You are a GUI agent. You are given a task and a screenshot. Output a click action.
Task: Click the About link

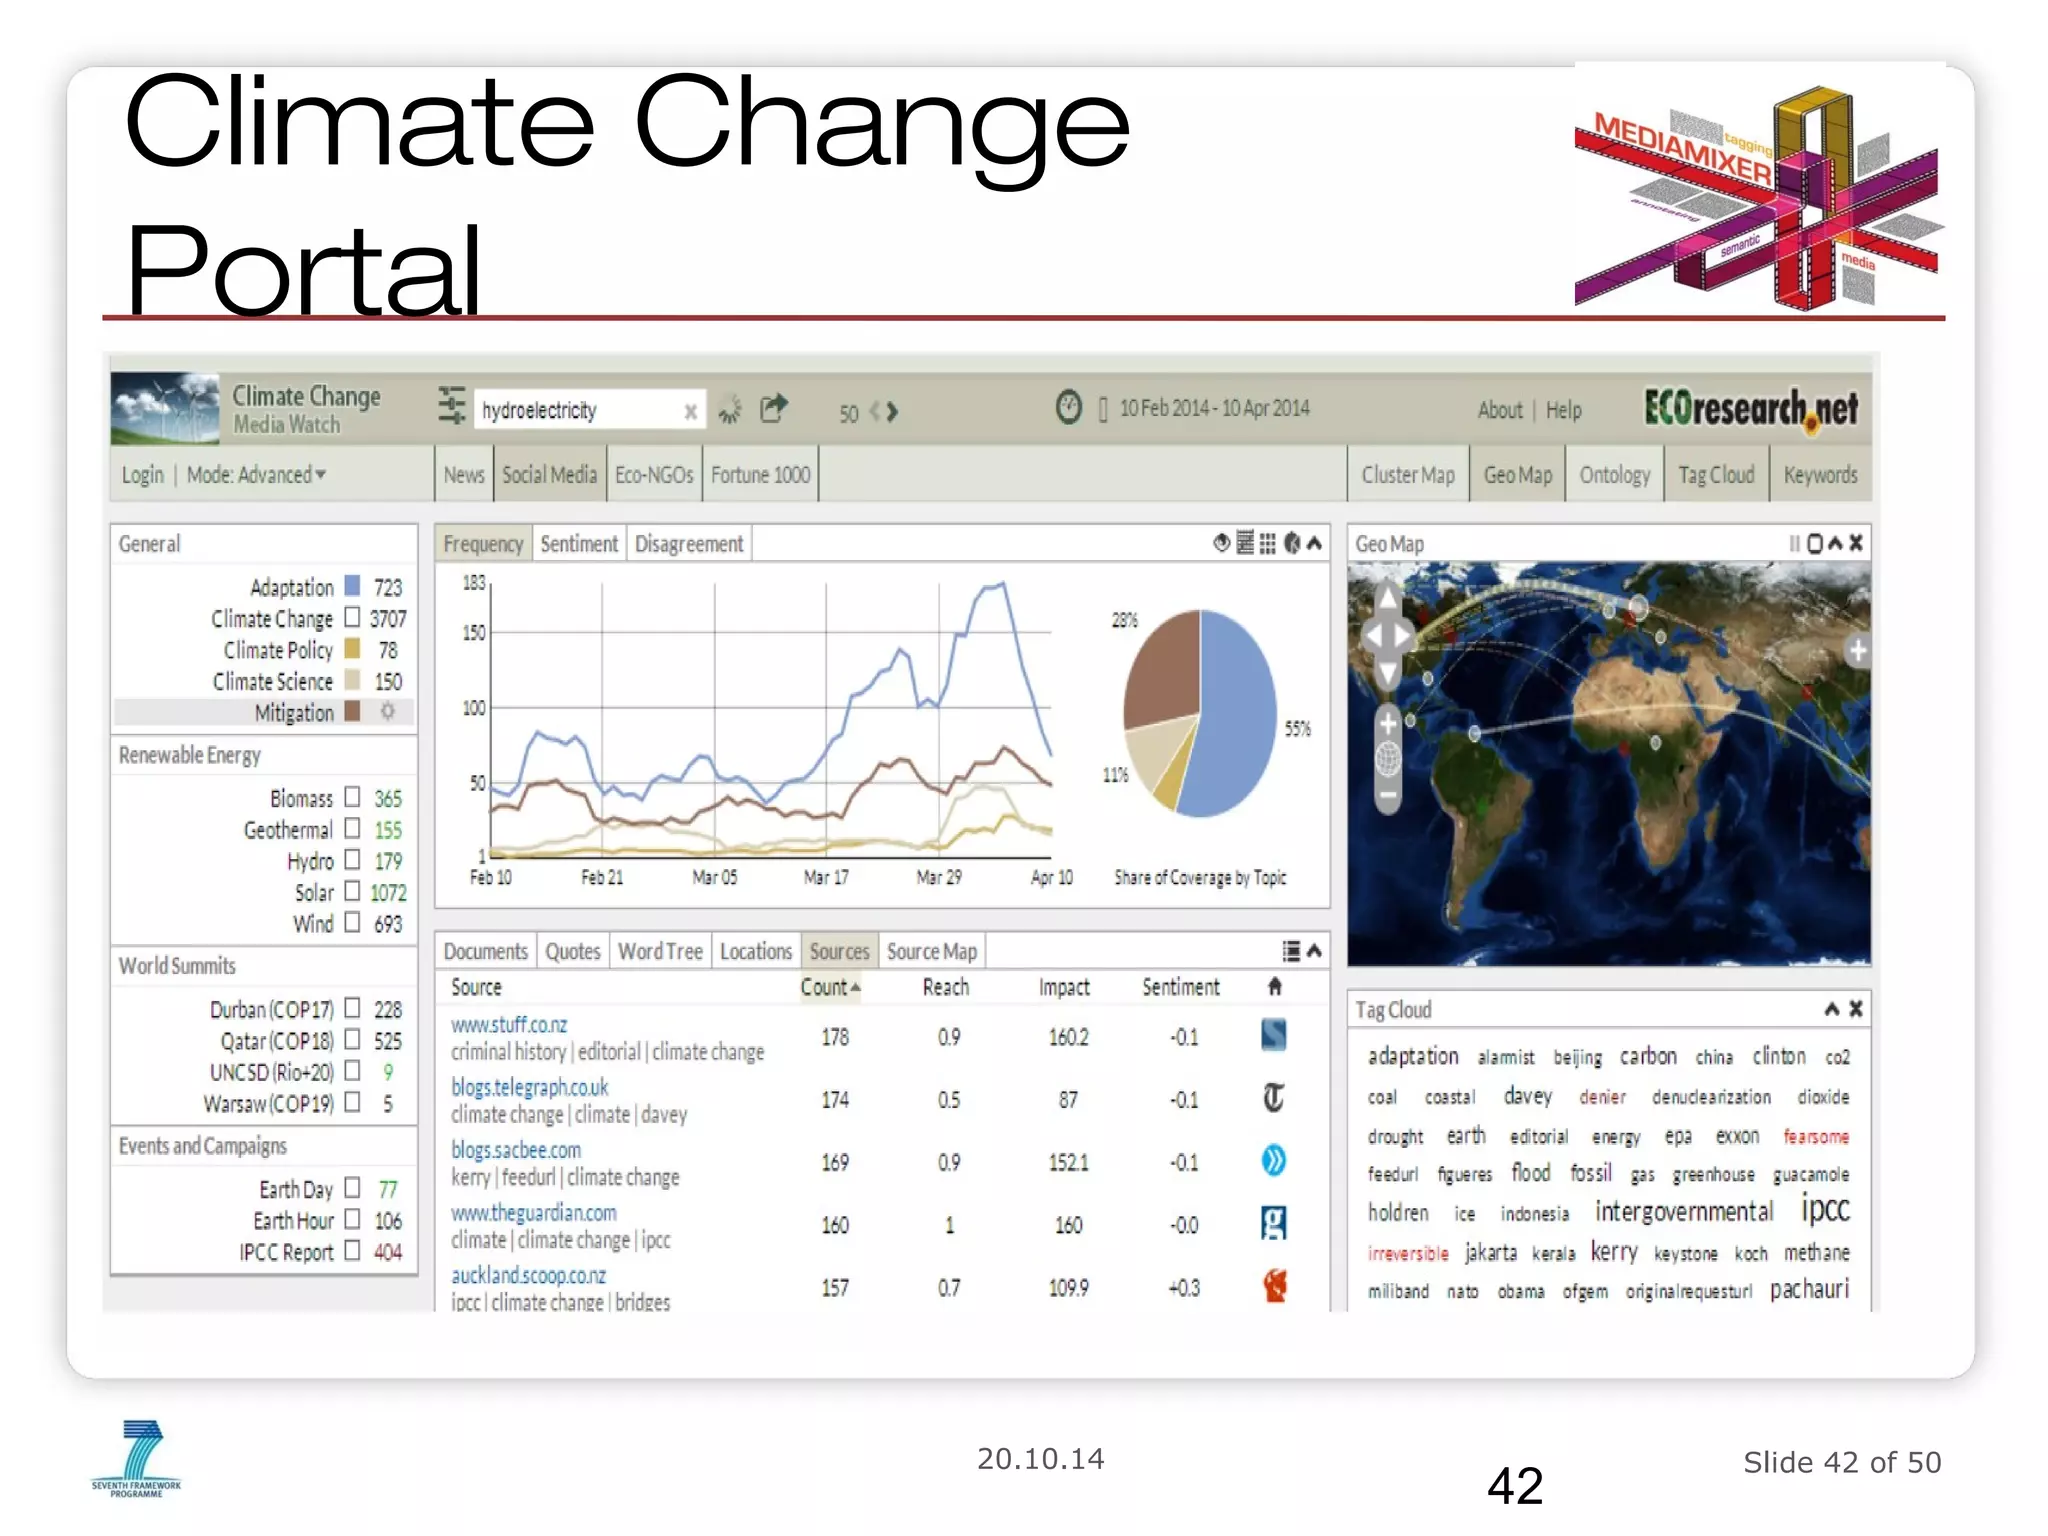tap(1500, 410)
